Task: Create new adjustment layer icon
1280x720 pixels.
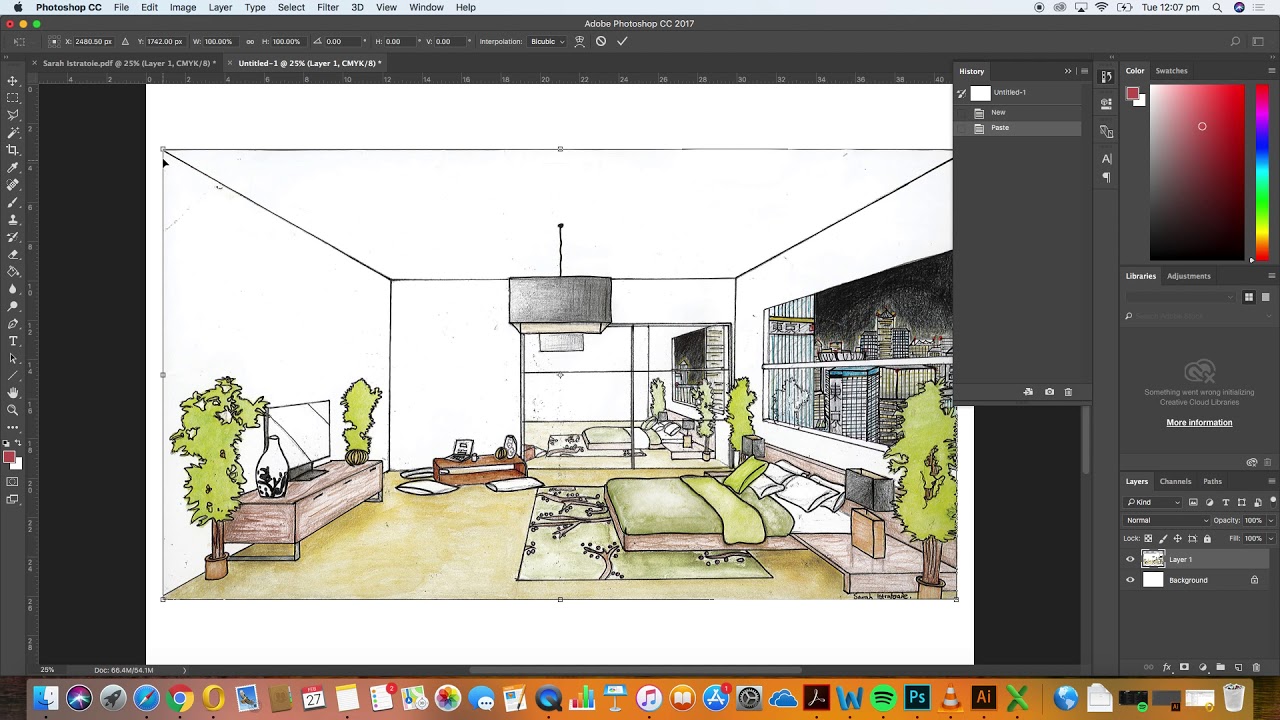Action: click(x=1203, y=667)
